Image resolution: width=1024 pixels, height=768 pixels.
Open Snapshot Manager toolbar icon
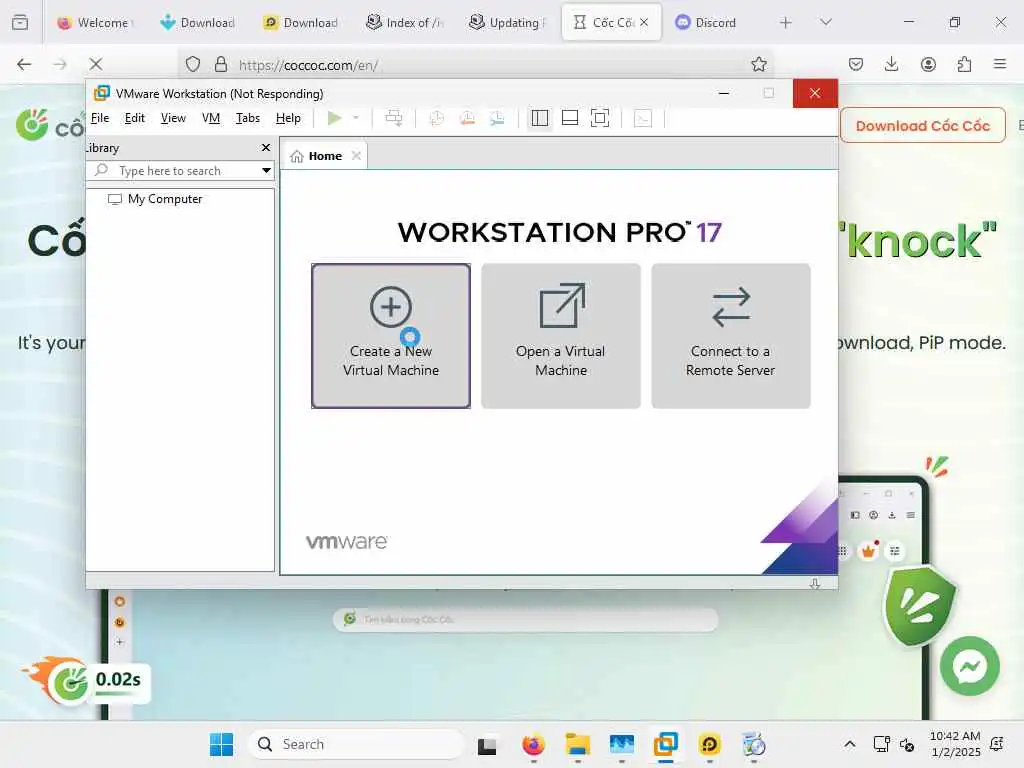click(x=497, y=118)
